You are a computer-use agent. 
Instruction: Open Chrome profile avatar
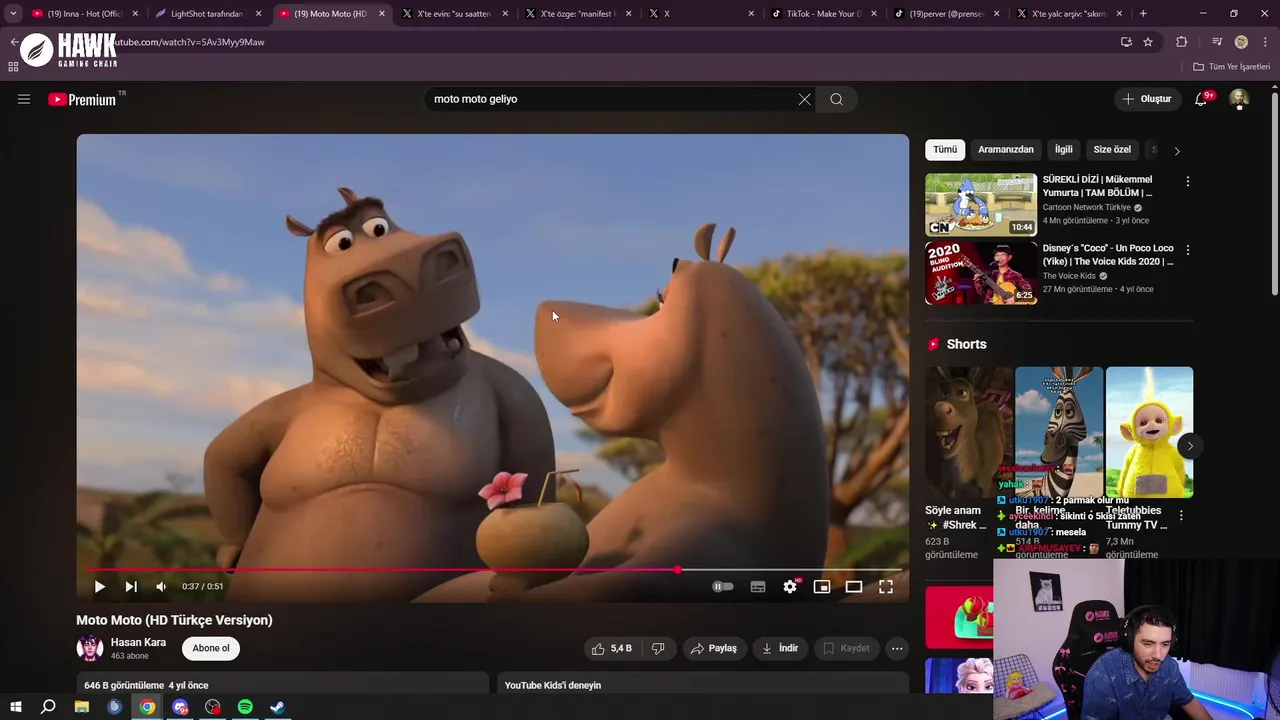pos(1241,42)
